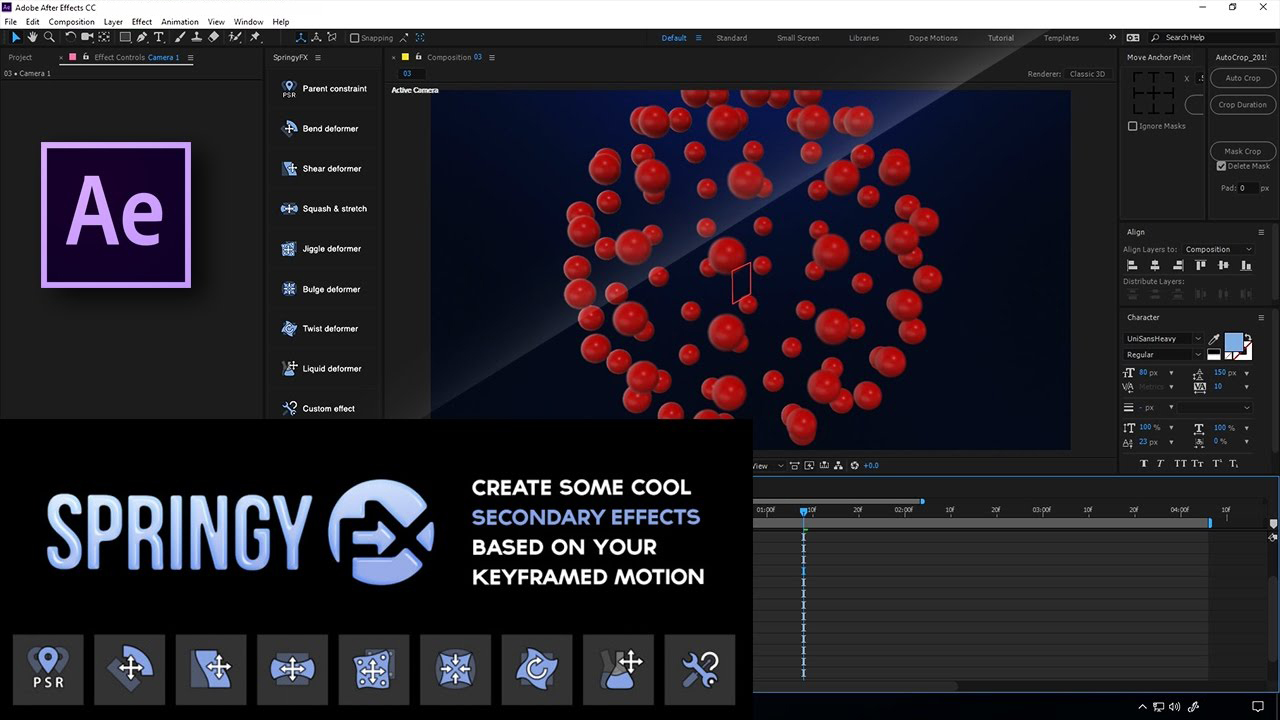Open the Composition menu
1280x720 pixels.
tap(71, 21)
